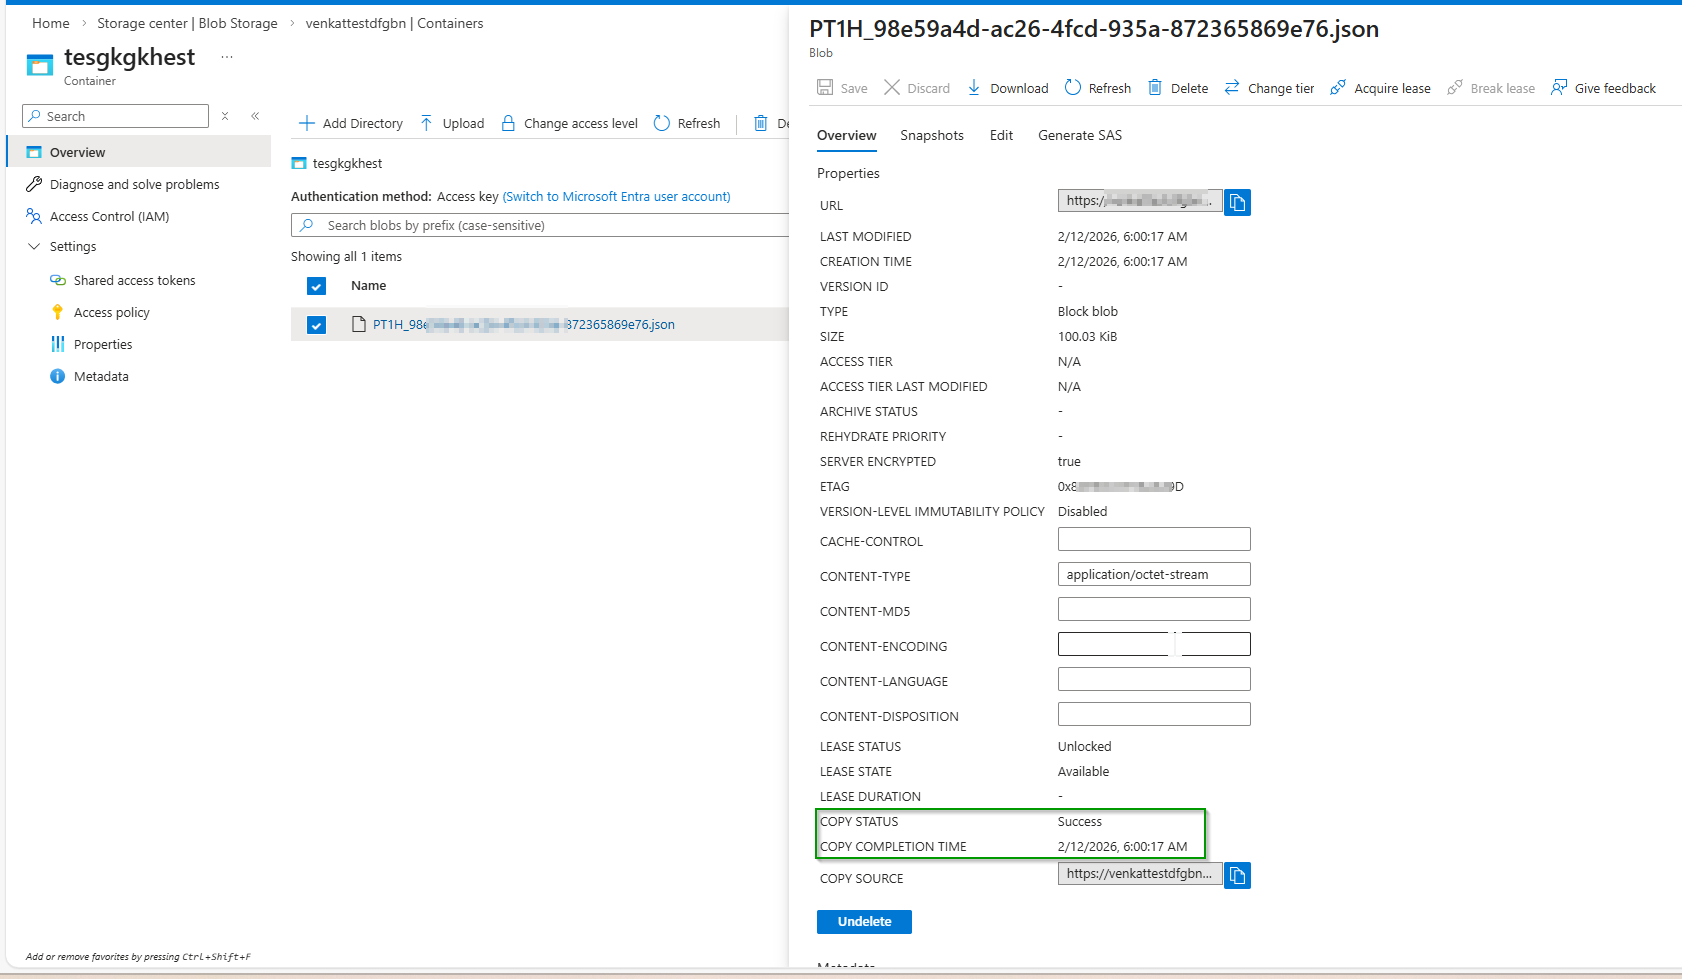Toggle the select-all checkbox beside Name
The height and width of the screenshot is (979, 1682).
click(x=317, y=287)
